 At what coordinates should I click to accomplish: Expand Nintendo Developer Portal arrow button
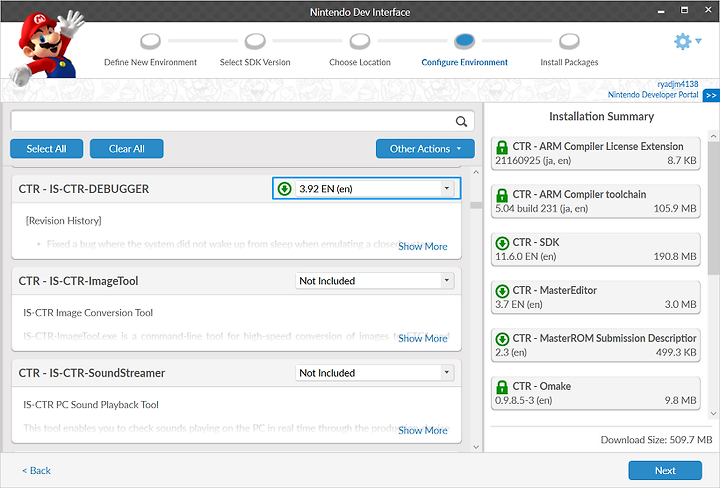(x=711, y=95)
